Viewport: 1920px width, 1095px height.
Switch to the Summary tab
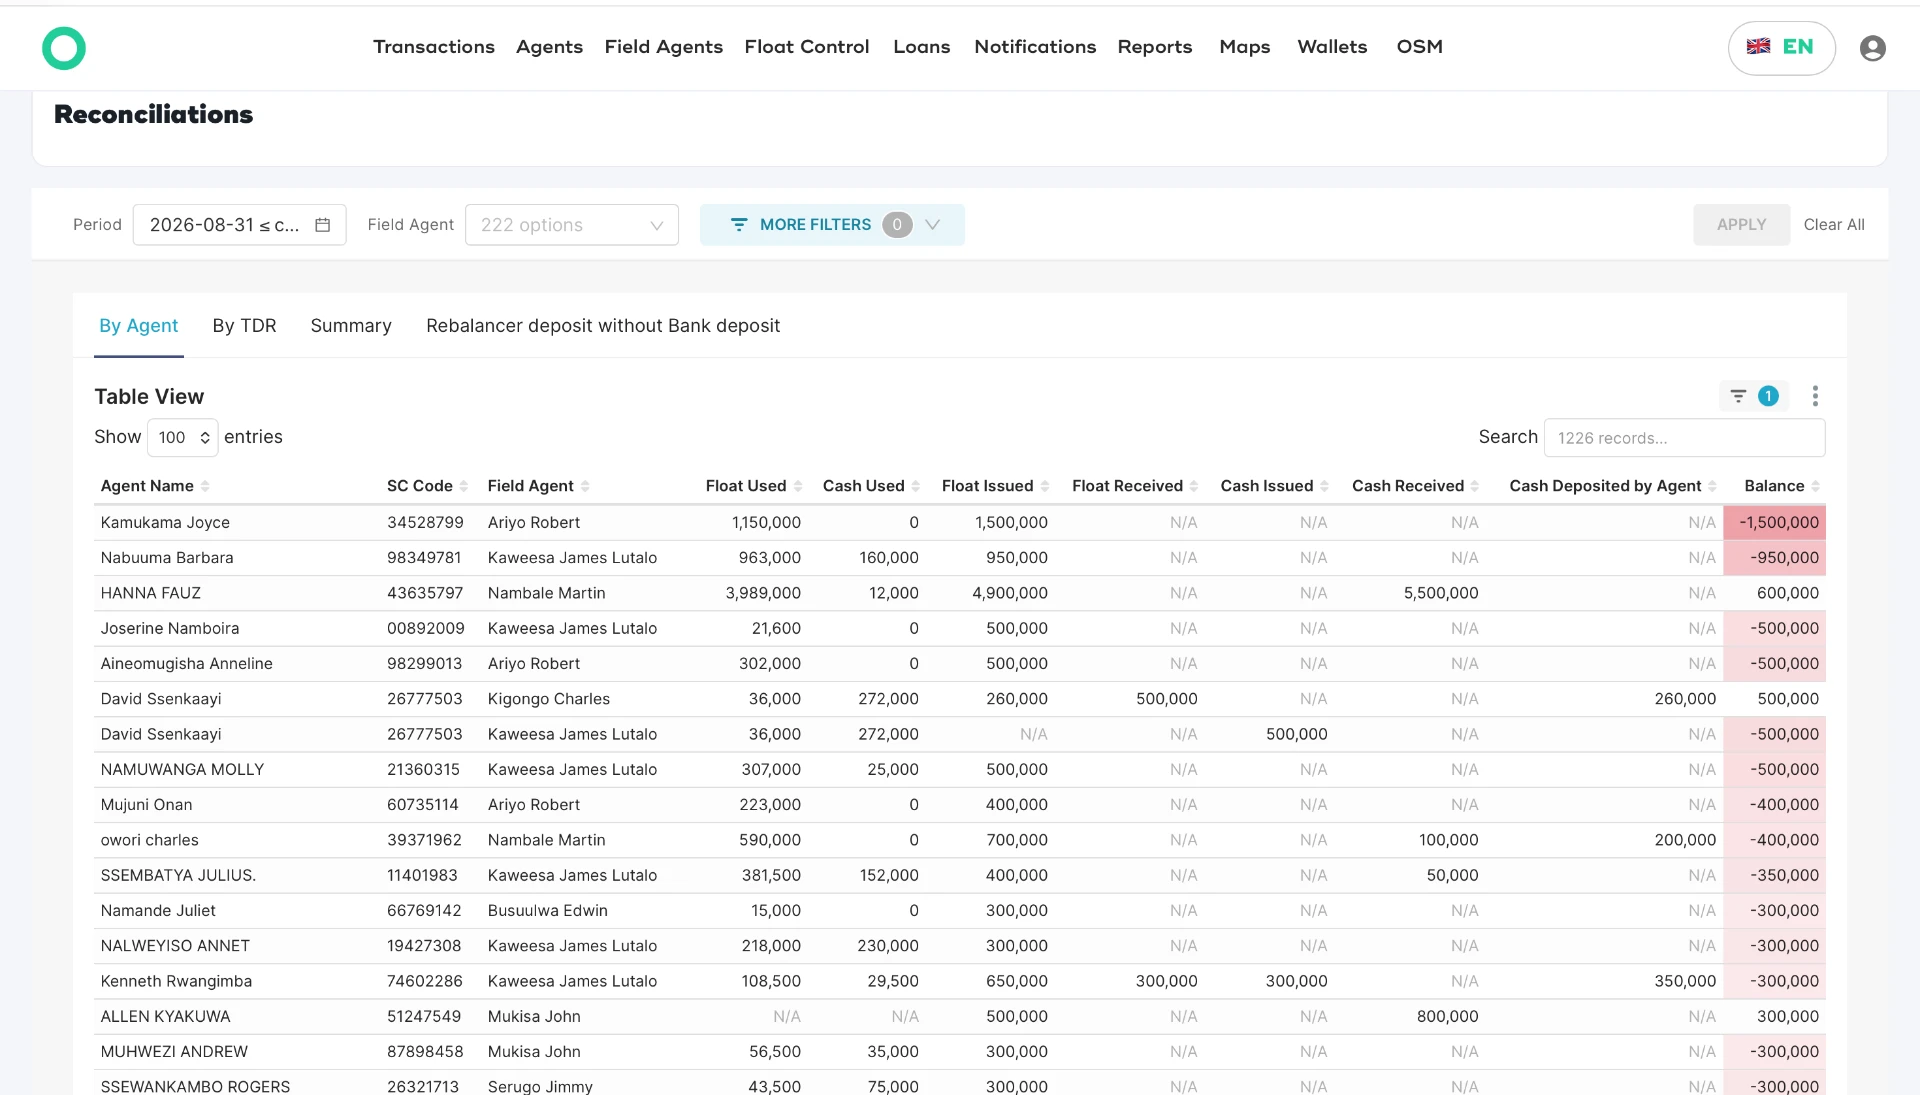[x=351, y=326]
